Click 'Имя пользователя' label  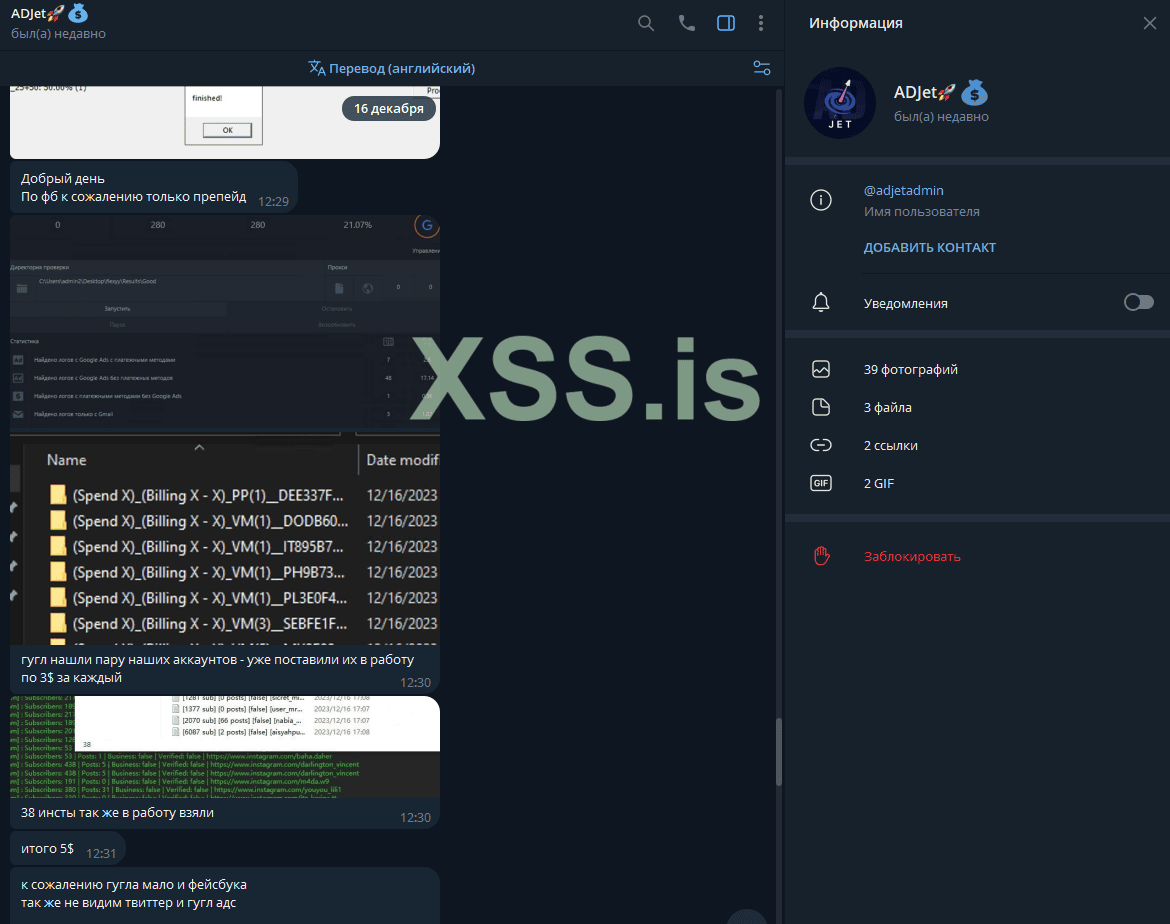pos(922,211)
